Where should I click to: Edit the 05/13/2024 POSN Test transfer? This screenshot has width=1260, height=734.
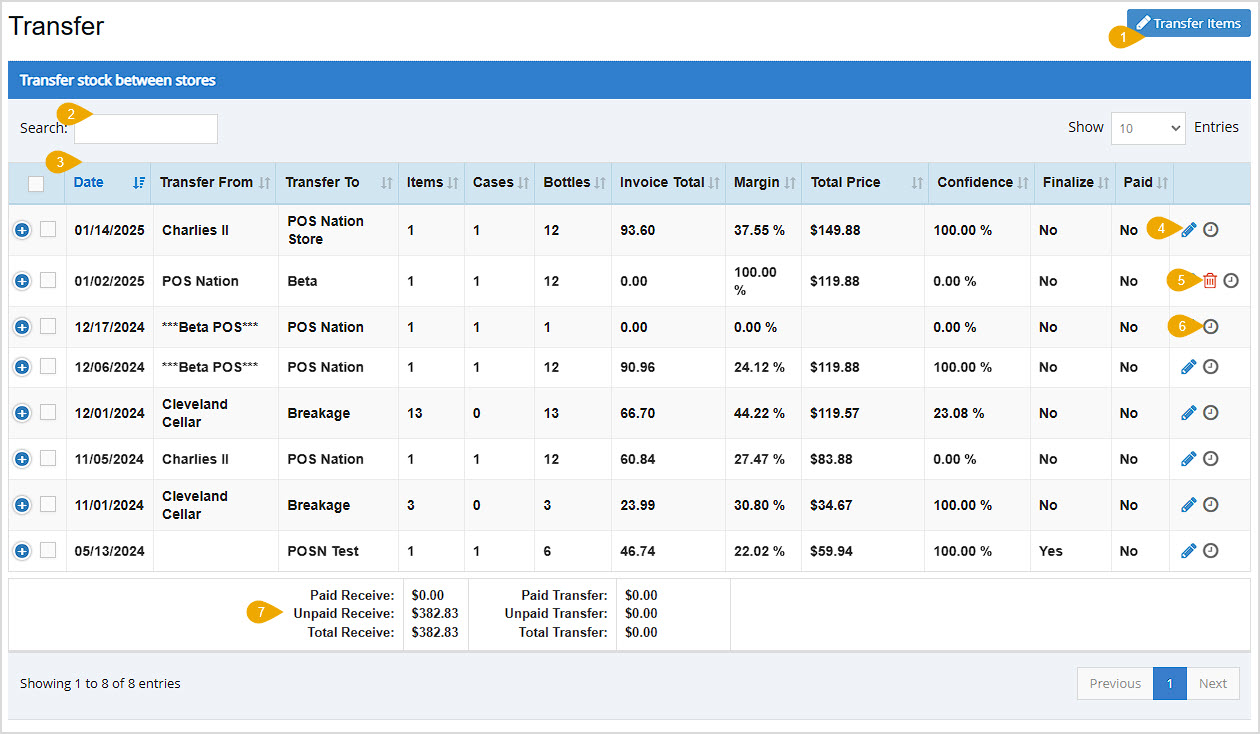coord(1188,550)
